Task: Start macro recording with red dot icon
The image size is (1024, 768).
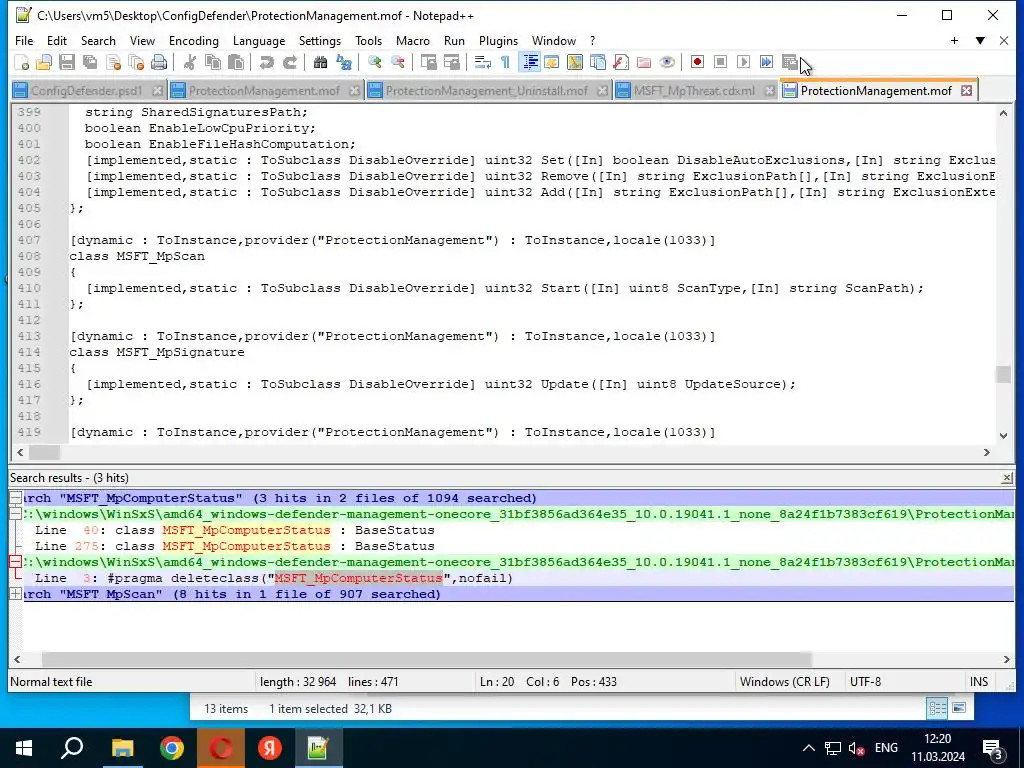Action: [x=697, y=62]
